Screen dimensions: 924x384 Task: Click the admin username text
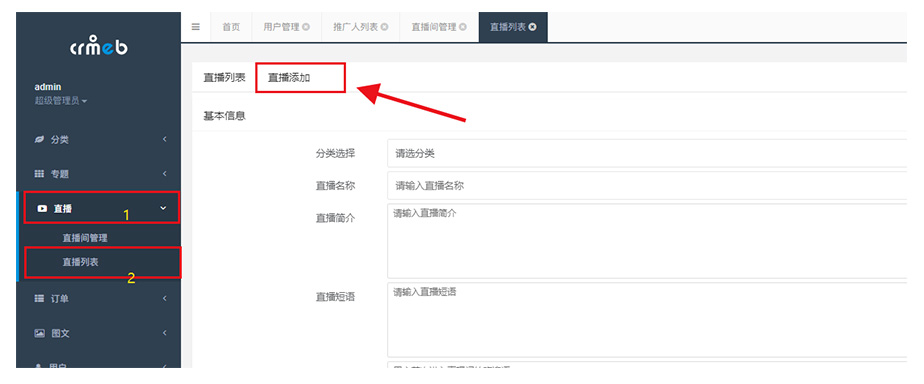point(48,87)
